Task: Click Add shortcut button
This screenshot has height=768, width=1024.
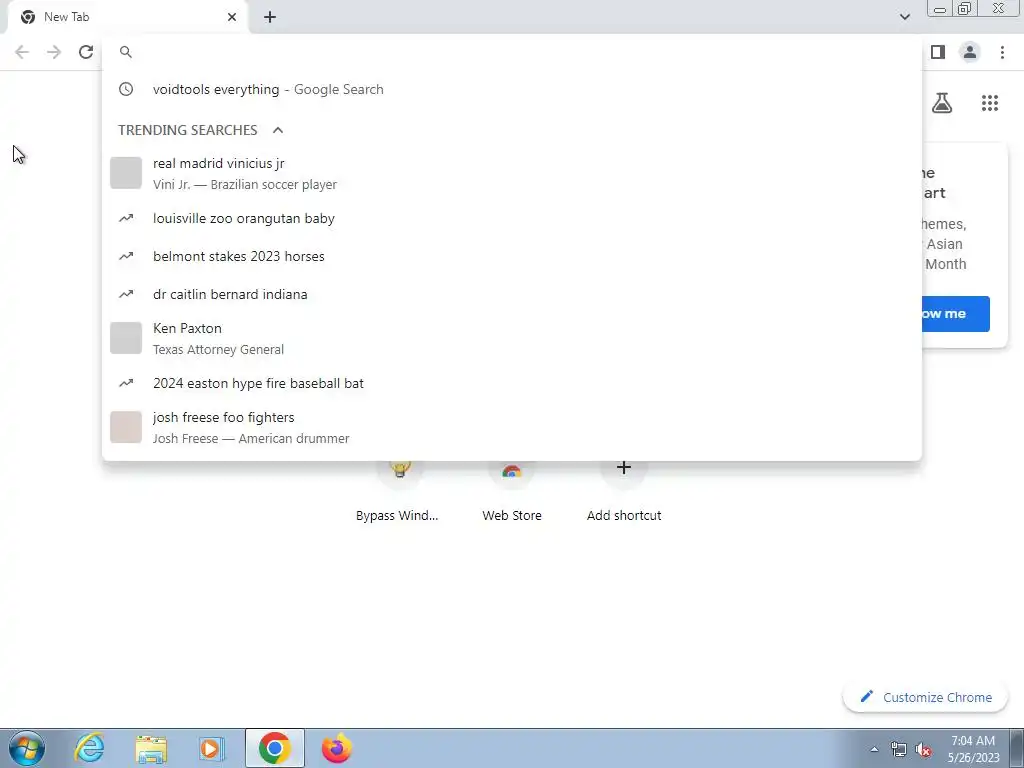Action: pos(624,490)
